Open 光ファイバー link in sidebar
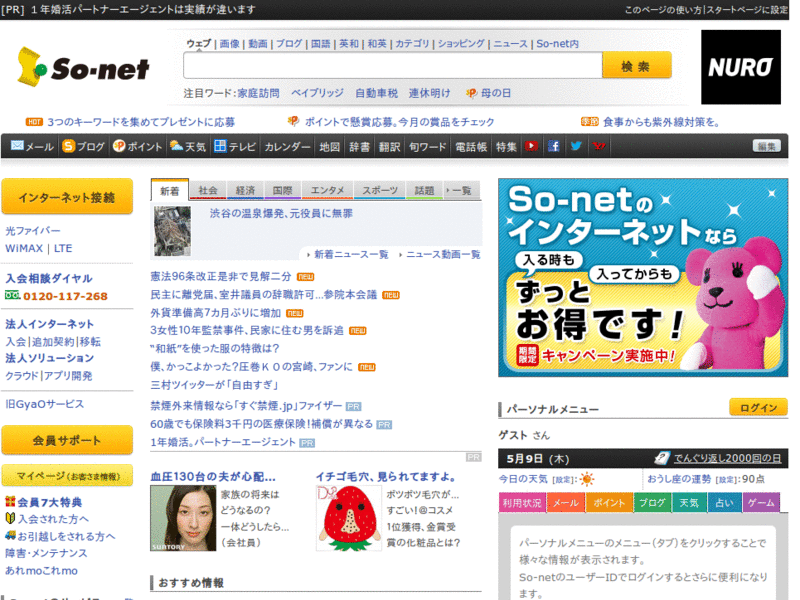 coord(33,231)
